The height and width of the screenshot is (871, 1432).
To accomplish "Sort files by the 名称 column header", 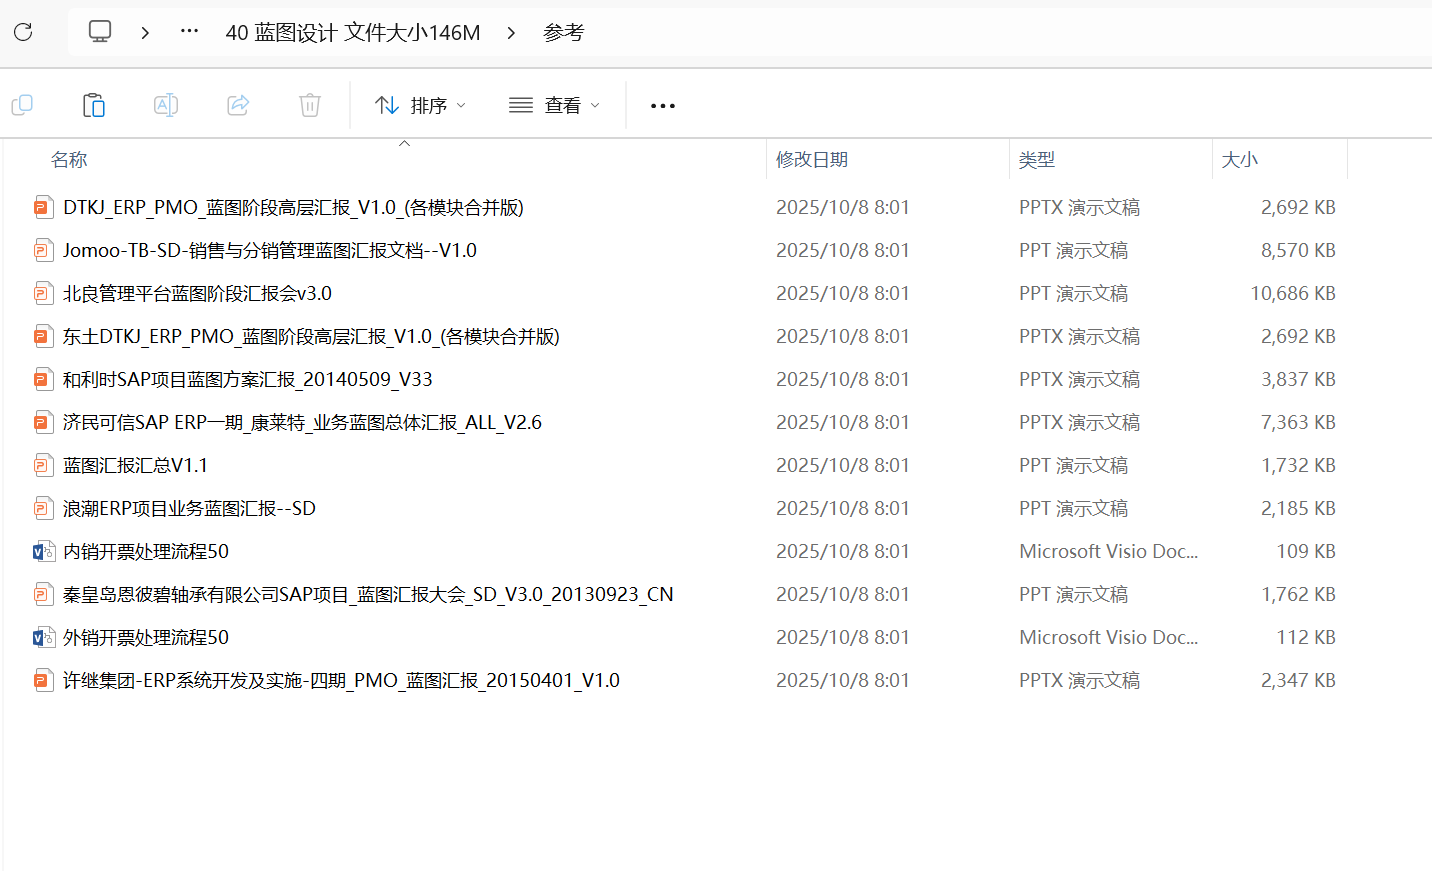I will [69, 160].
